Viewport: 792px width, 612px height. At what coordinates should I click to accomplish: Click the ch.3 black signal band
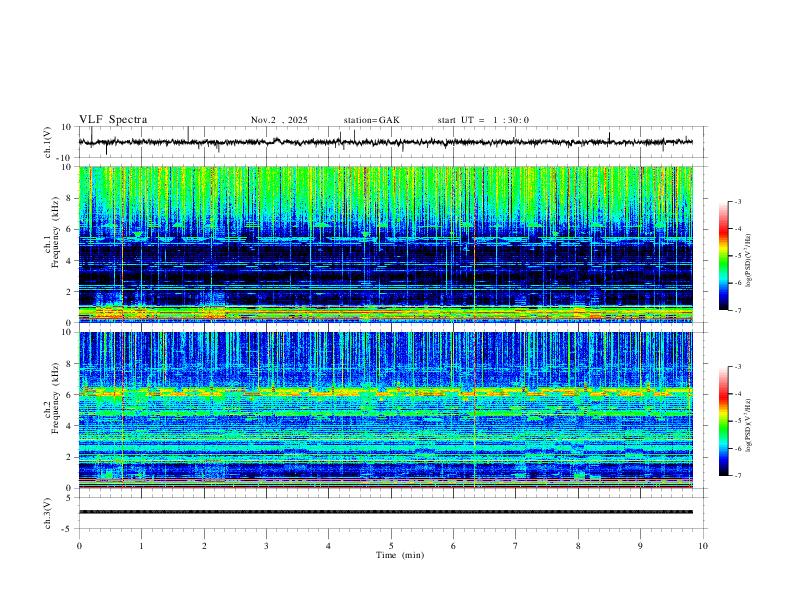(386, 512)
